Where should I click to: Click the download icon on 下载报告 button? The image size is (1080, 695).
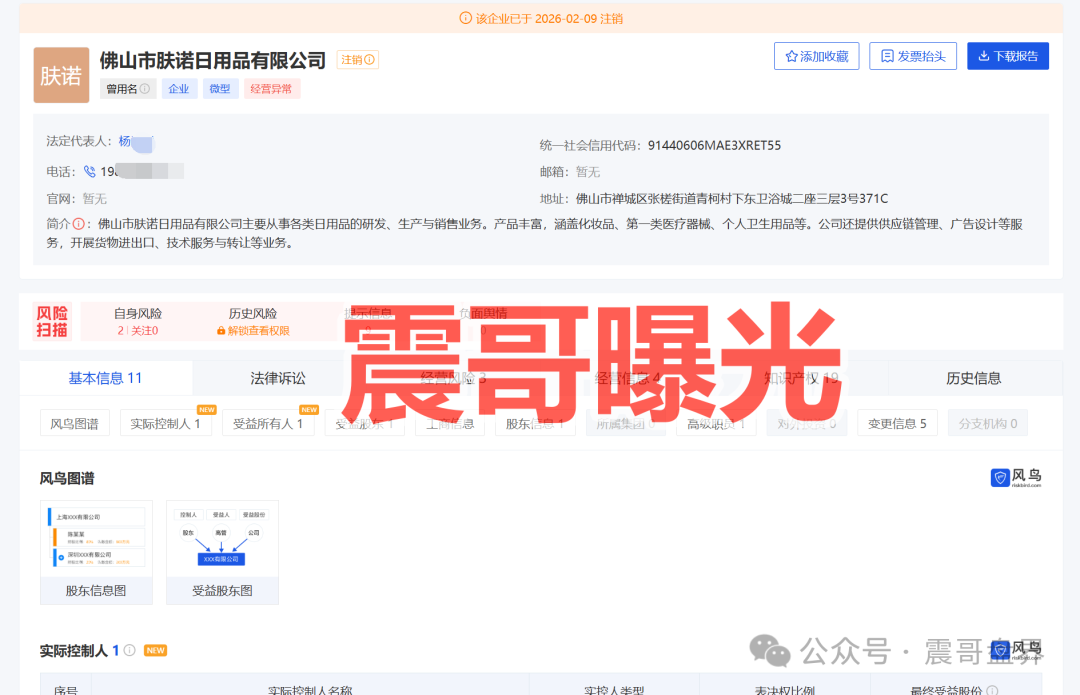[984, 56]
